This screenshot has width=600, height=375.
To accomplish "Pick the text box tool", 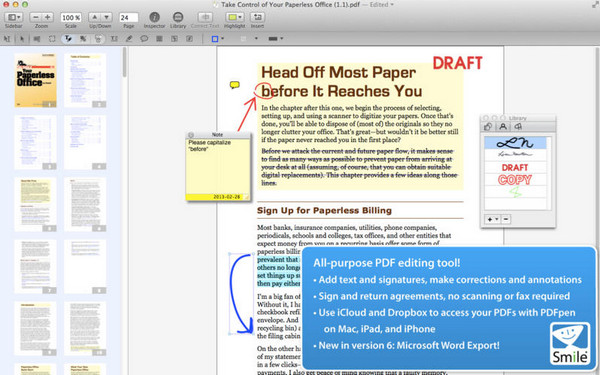I will coord(114,39).
